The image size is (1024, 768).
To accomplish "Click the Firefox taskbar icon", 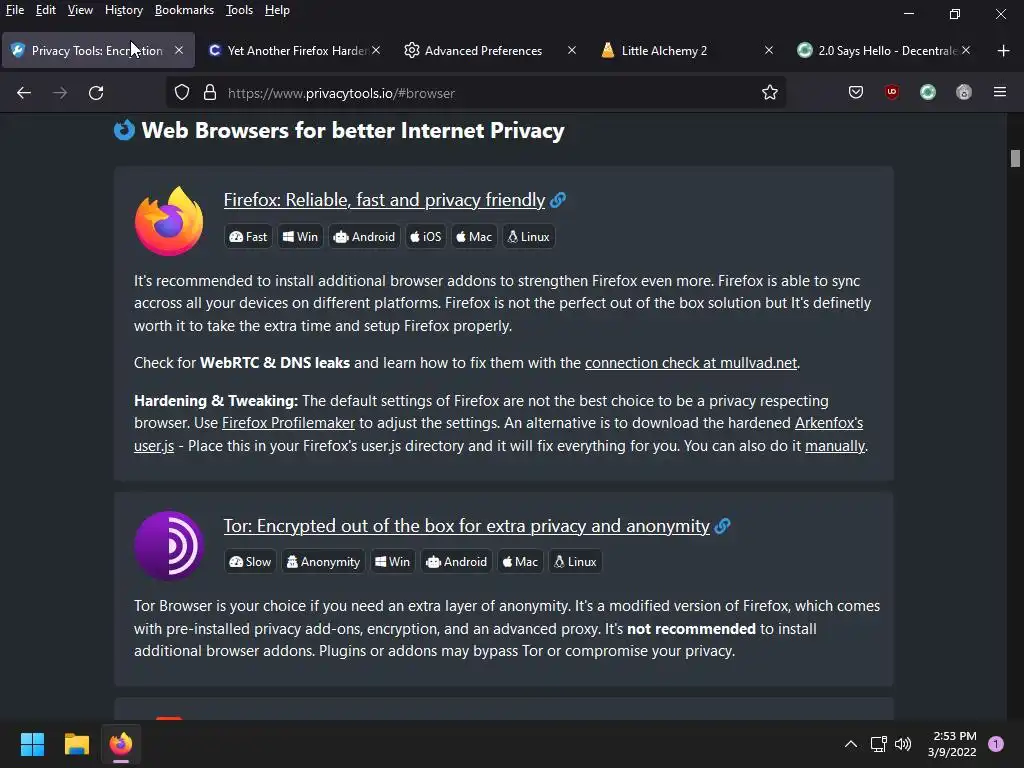I will [121, 744].
